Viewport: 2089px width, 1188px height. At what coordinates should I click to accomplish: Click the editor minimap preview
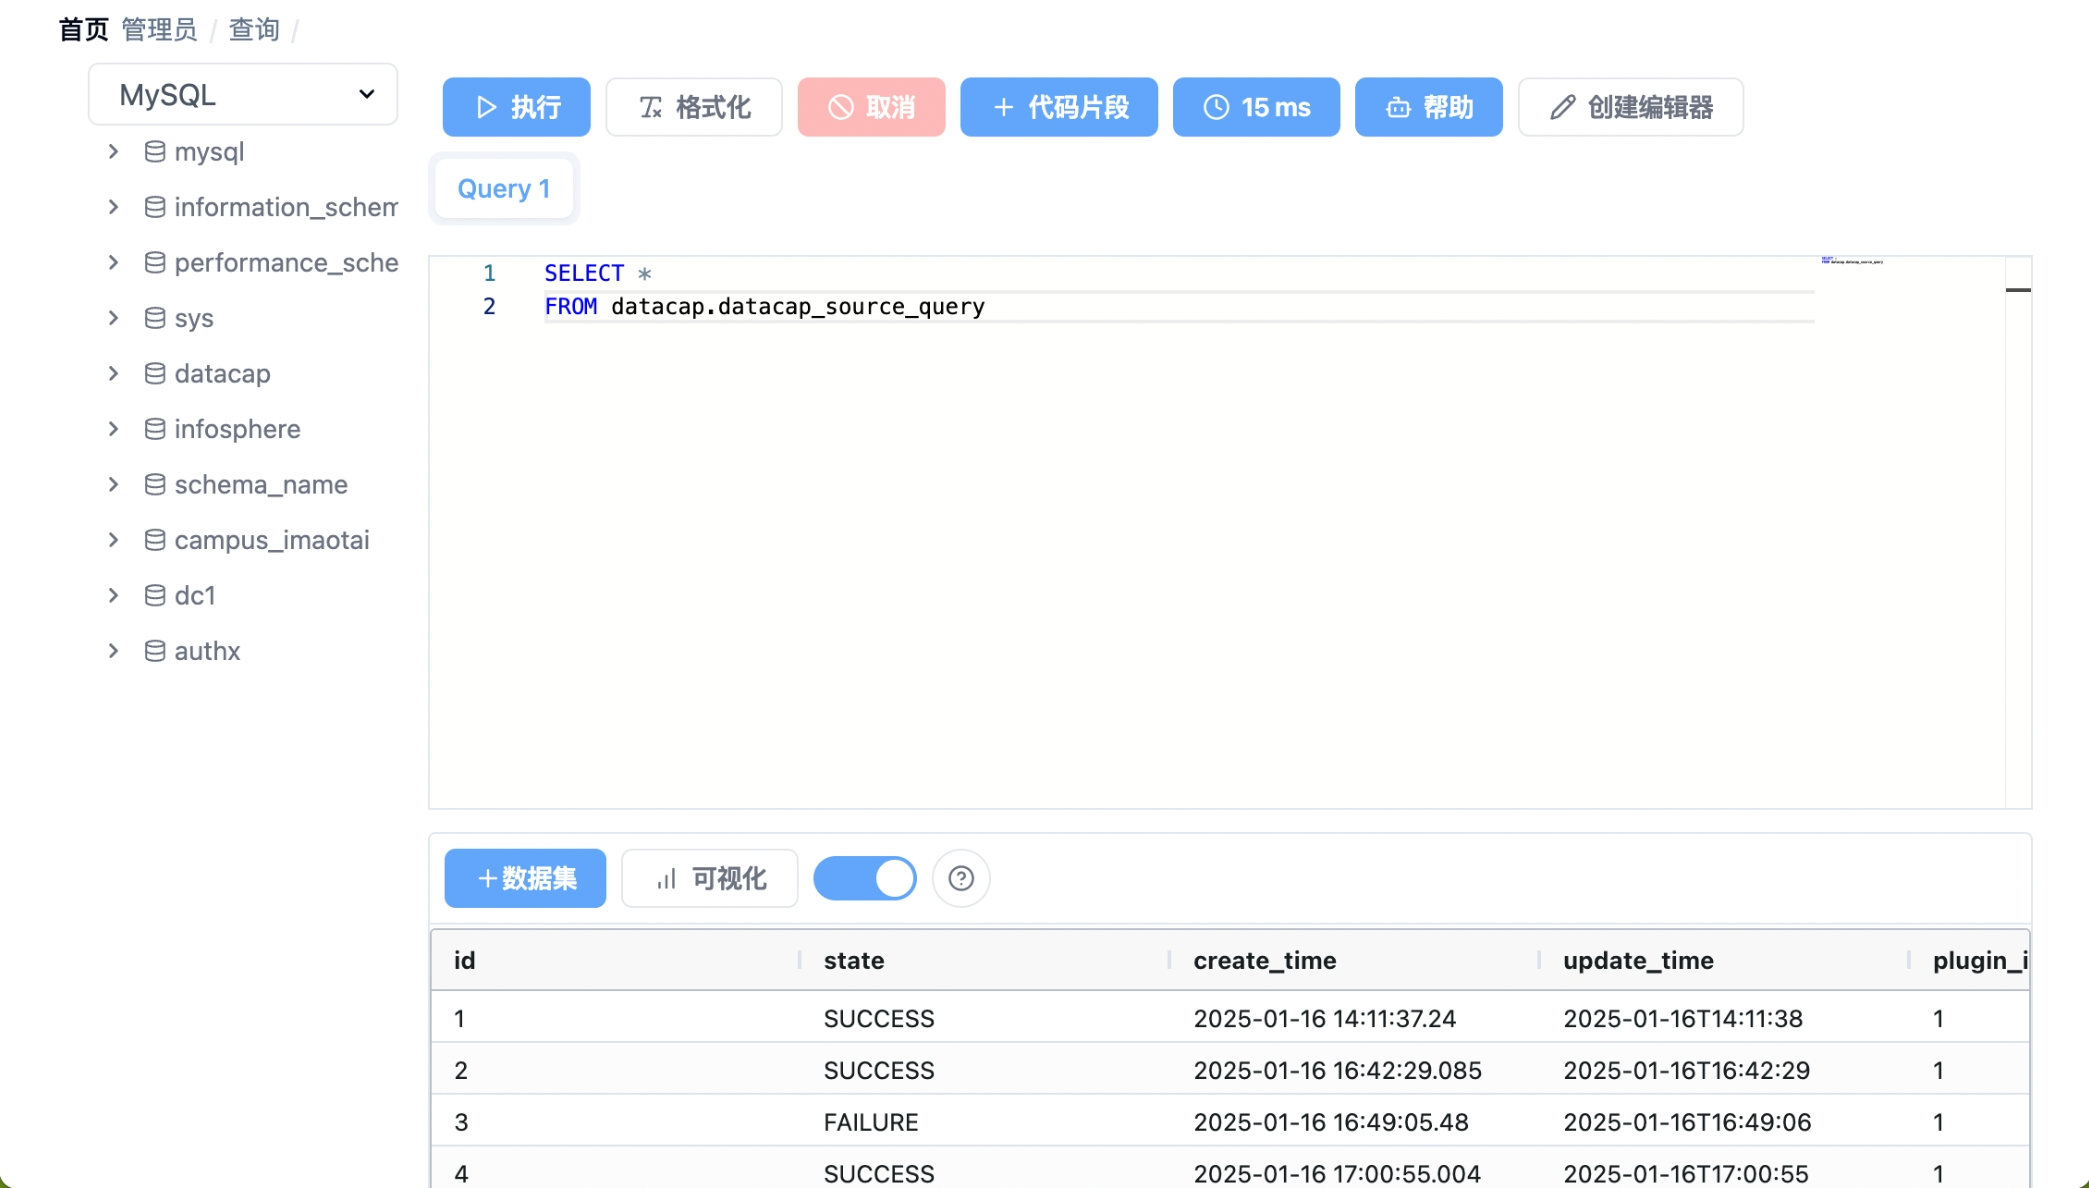pyautogui.click(x=1852, y=262)
